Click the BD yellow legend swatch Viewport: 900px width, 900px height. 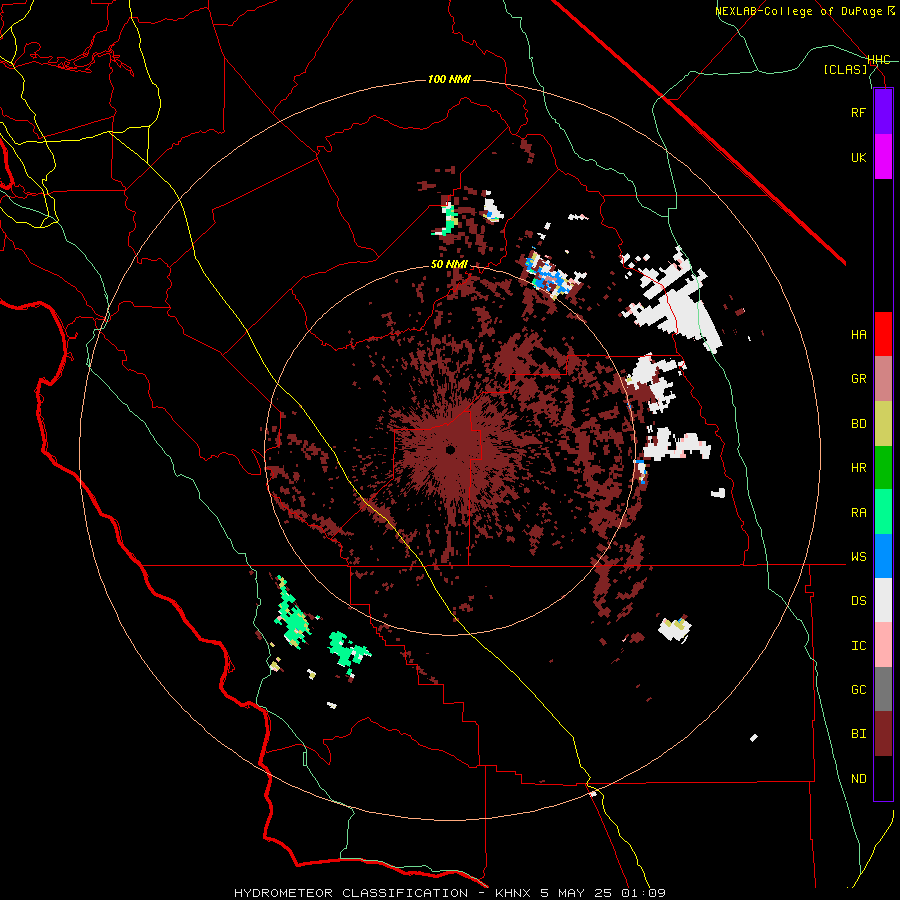pos(883,424)
